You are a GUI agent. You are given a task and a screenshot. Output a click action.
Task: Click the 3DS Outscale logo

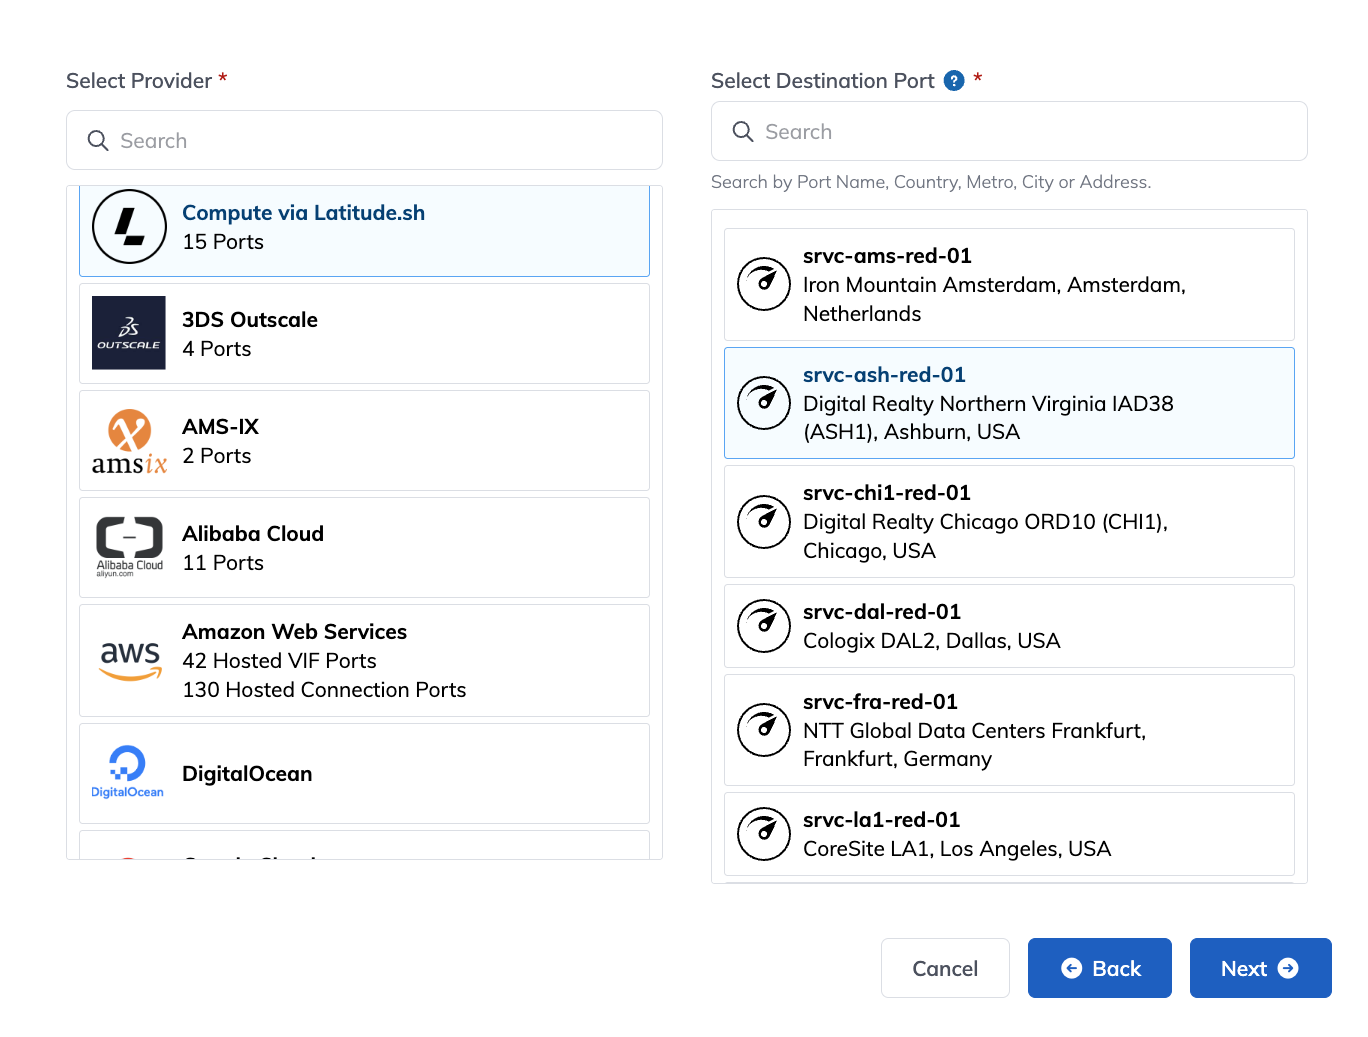tap(129, 333)
